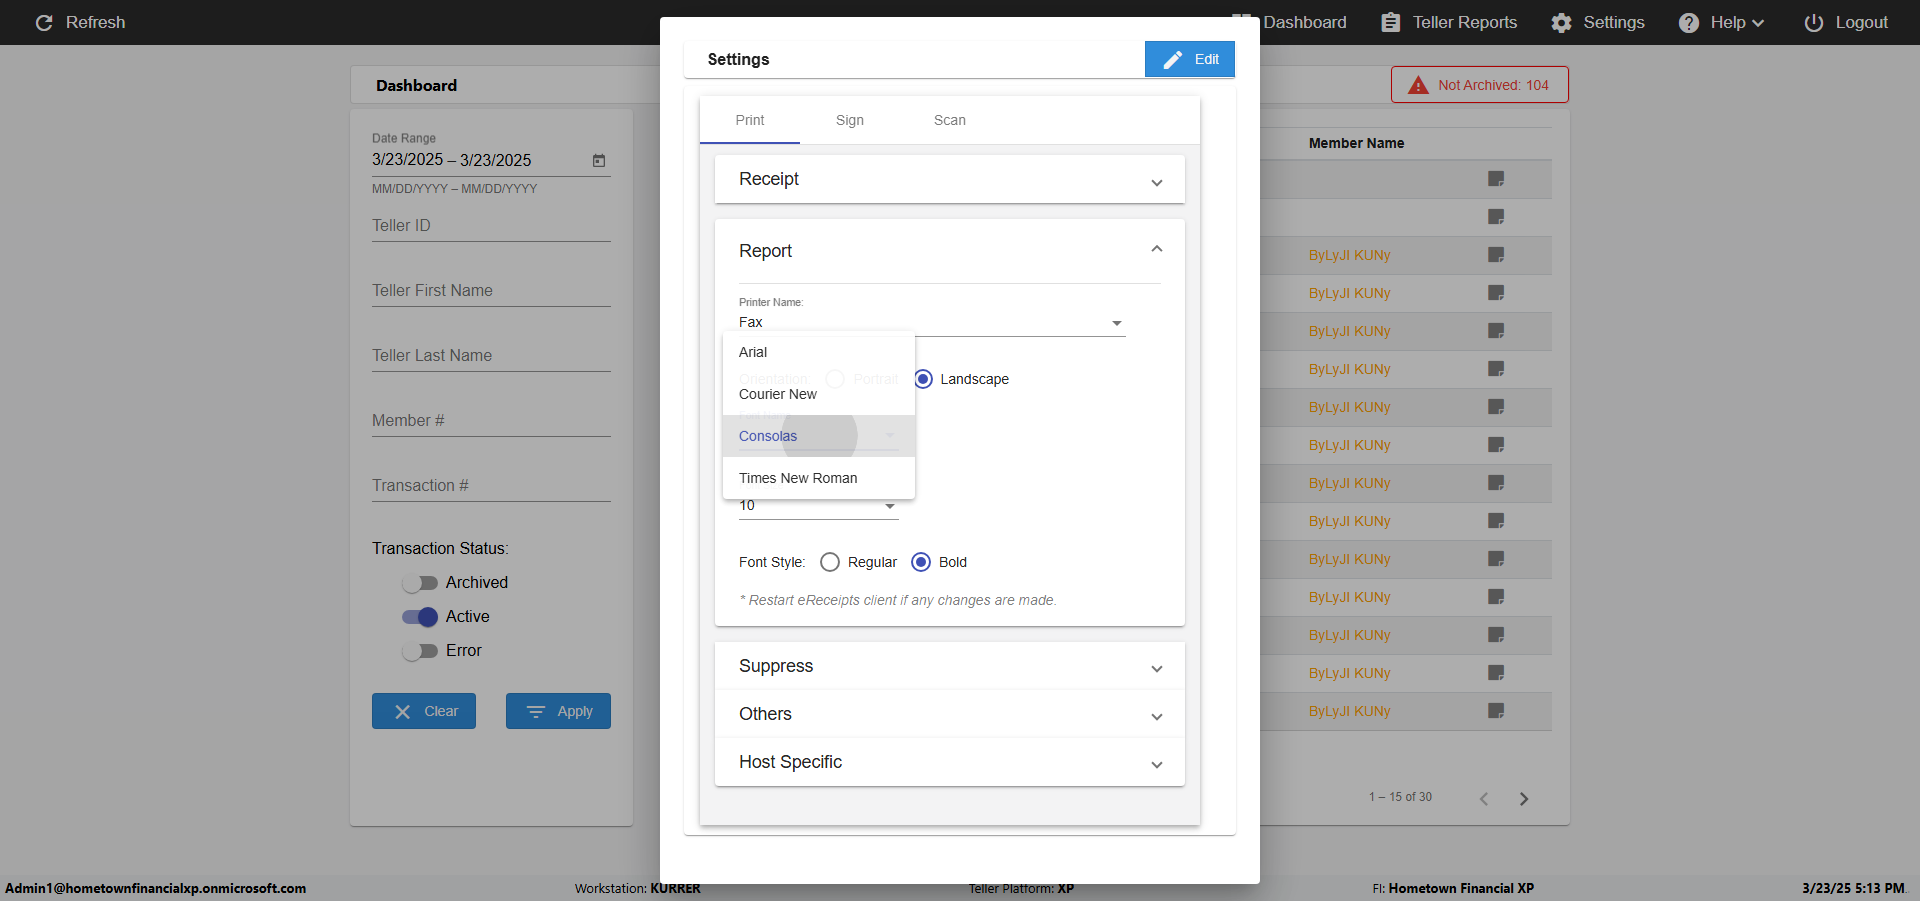Click the Teller First Name field
The image size is (1920, 901).
[491, 291]
